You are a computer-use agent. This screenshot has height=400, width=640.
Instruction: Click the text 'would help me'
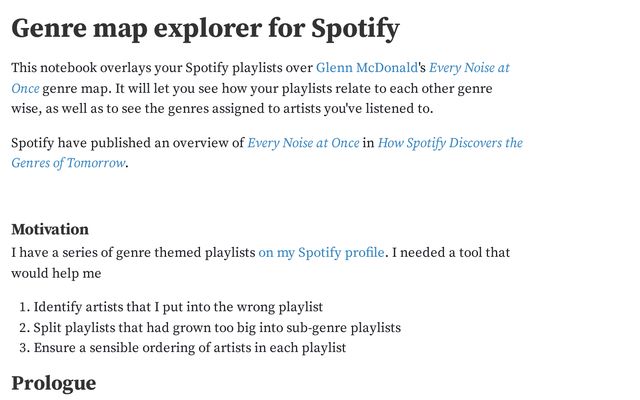pyautogui.click(x=56, y=273)
